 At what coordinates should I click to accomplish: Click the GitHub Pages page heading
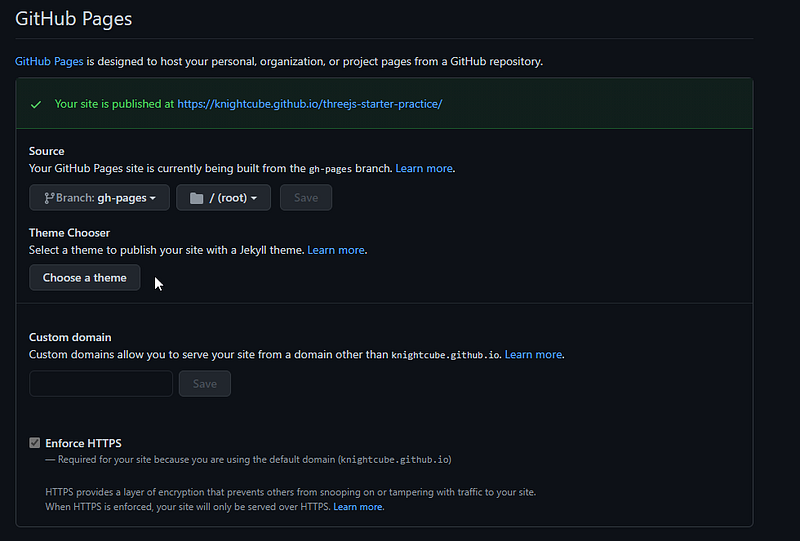coord(73,19)
